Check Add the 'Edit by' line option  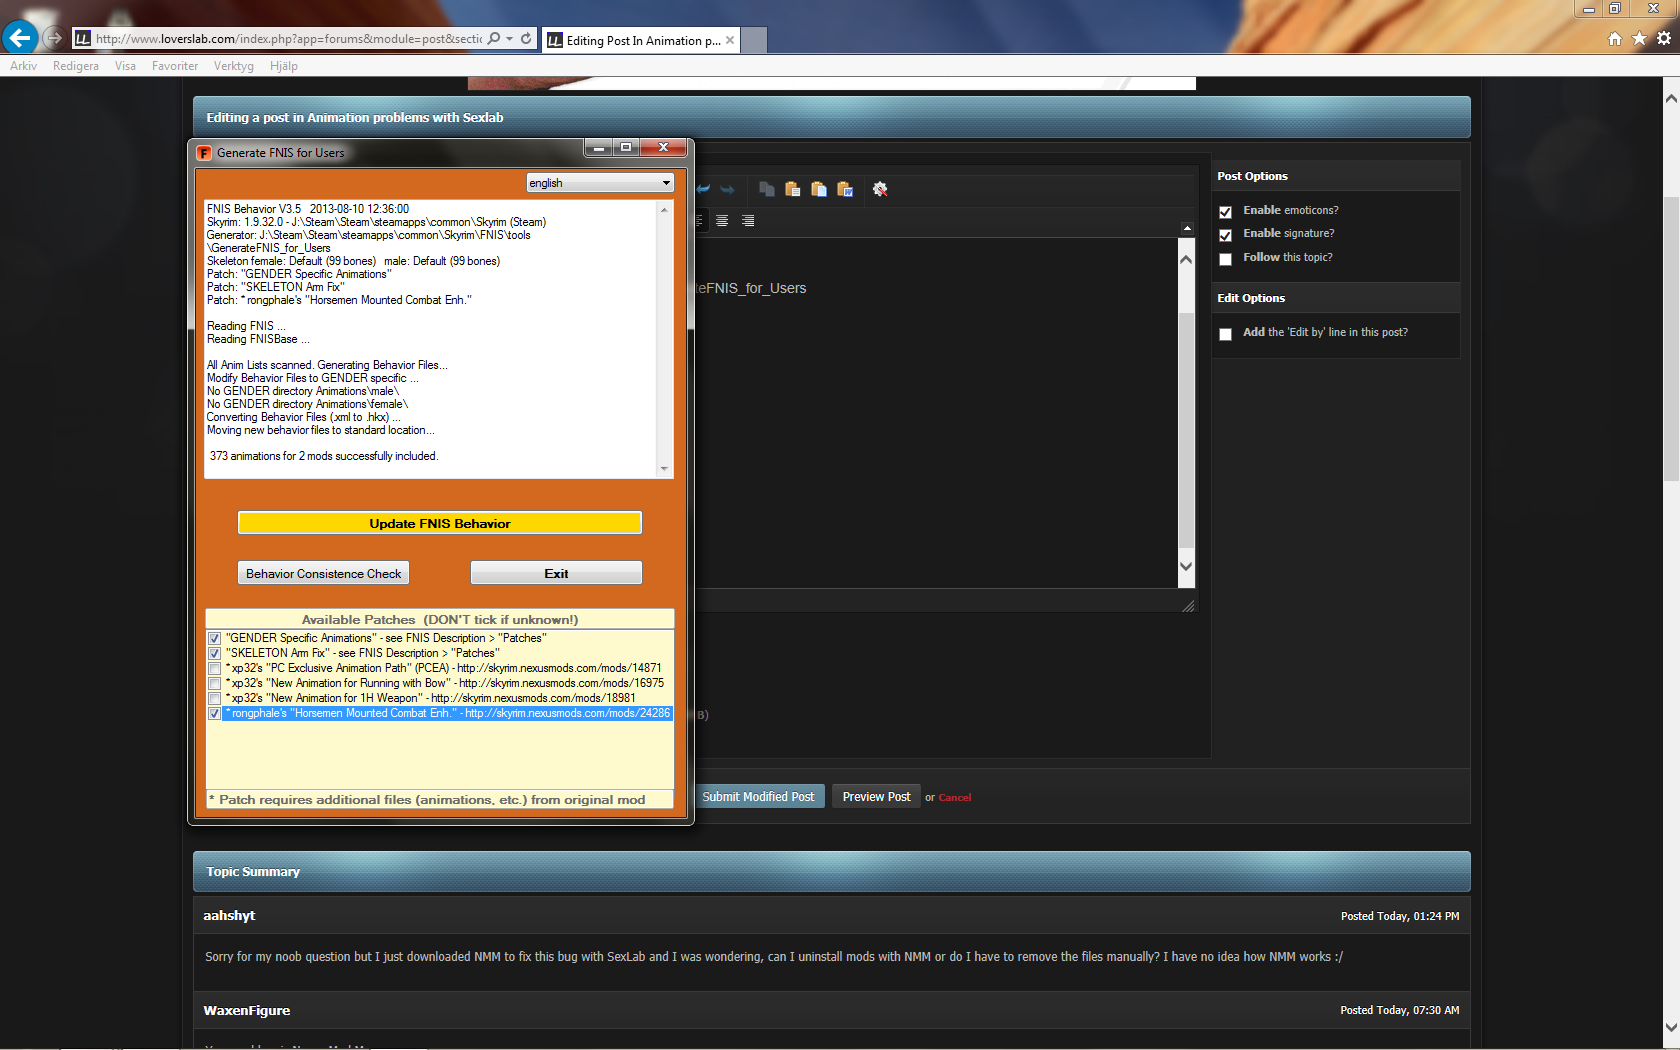(x=1225, y=334)
